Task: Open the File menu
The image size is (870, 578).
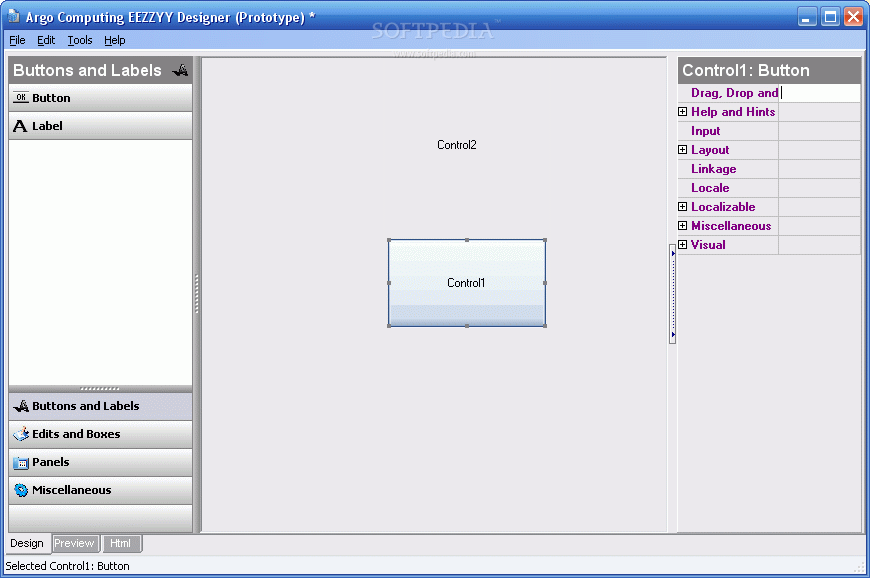Action: click(17, 40)
